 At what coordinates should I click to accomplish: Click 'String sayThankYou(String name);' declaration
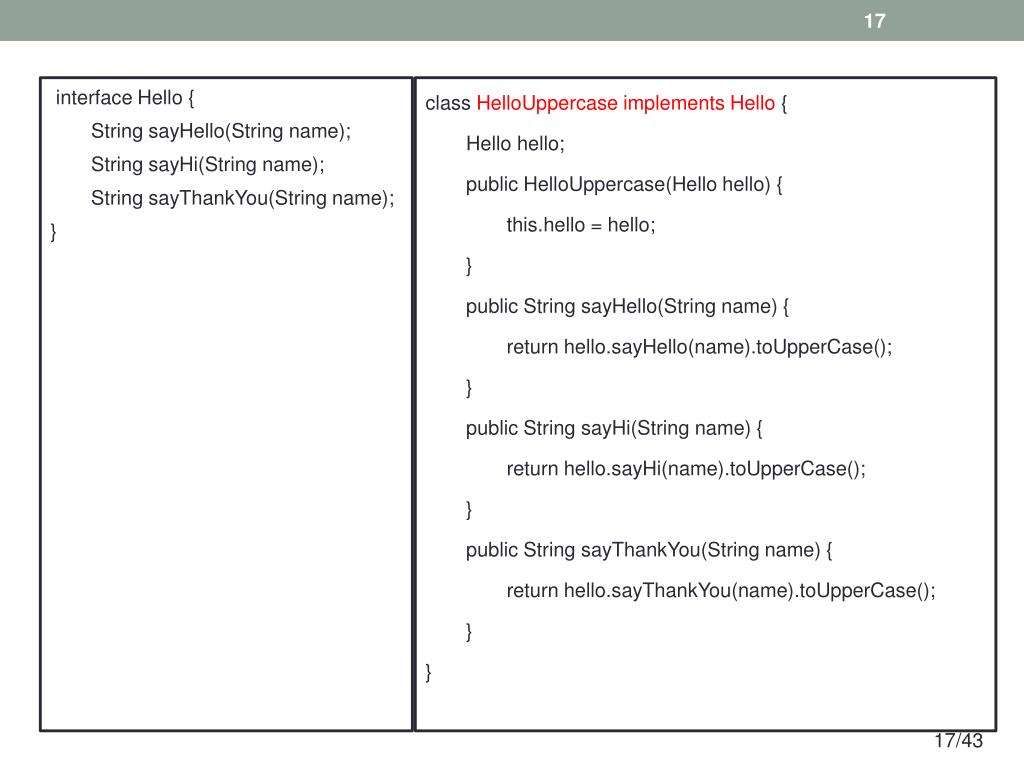[x=243, y=198]
